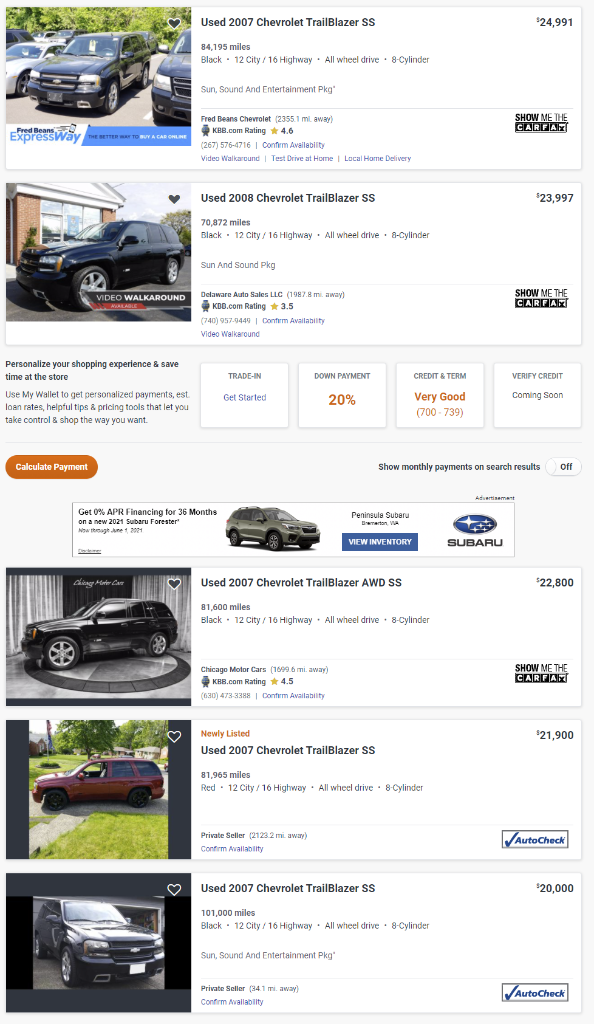The image size is (594, 1024).
Task: Open the red TrailBlazer photo thumbnail
Action: pos(99,790)
